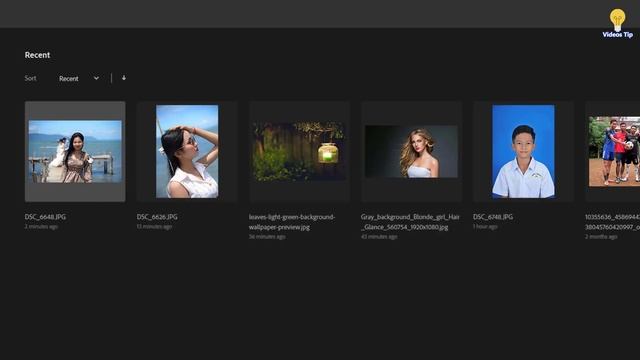The width and height of the screenshot is (640, 360).
Task: Click '1 hour ago' timestamp text
Action: 485,227
